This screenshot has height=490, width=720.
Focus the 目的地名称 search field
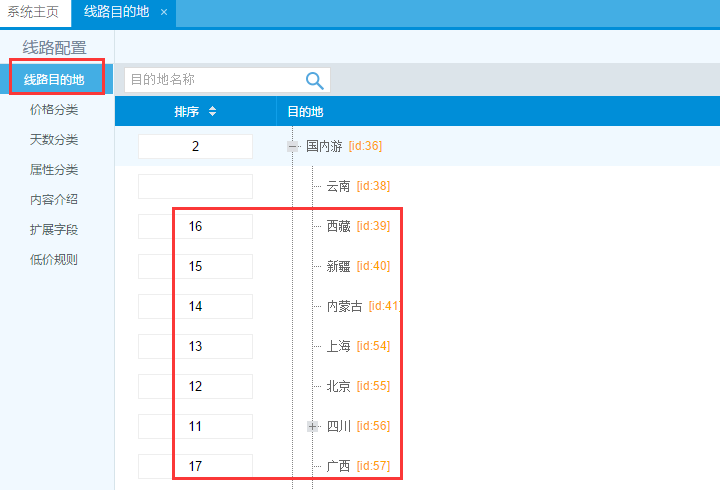(212, 80)
